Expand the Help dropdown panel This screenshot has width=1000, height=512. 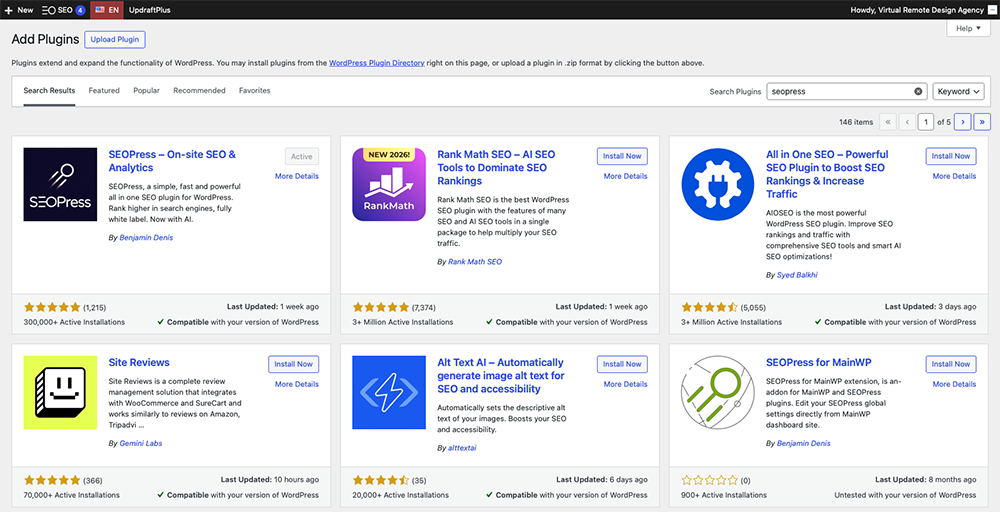point(968,28)
